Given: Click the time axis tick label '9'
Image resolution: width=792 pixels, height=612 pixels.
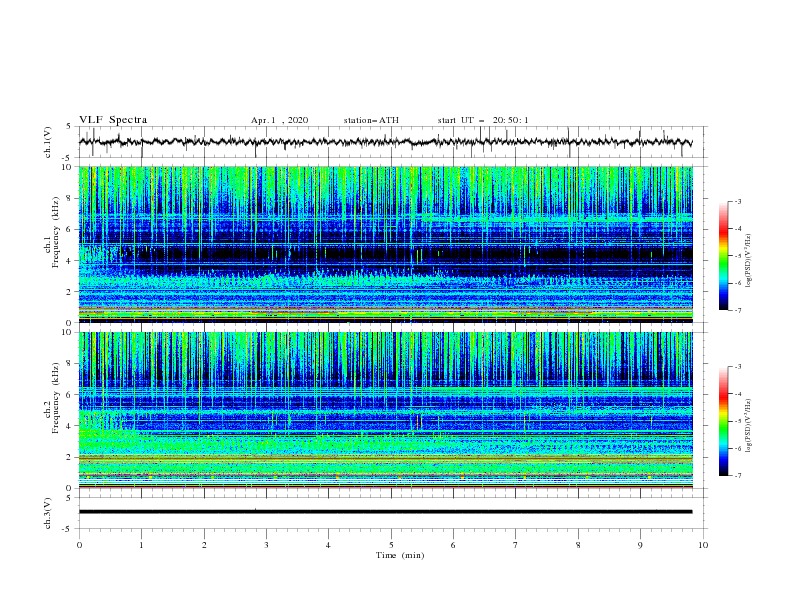Looking at the screenshot, I should [x=640, y=545].
